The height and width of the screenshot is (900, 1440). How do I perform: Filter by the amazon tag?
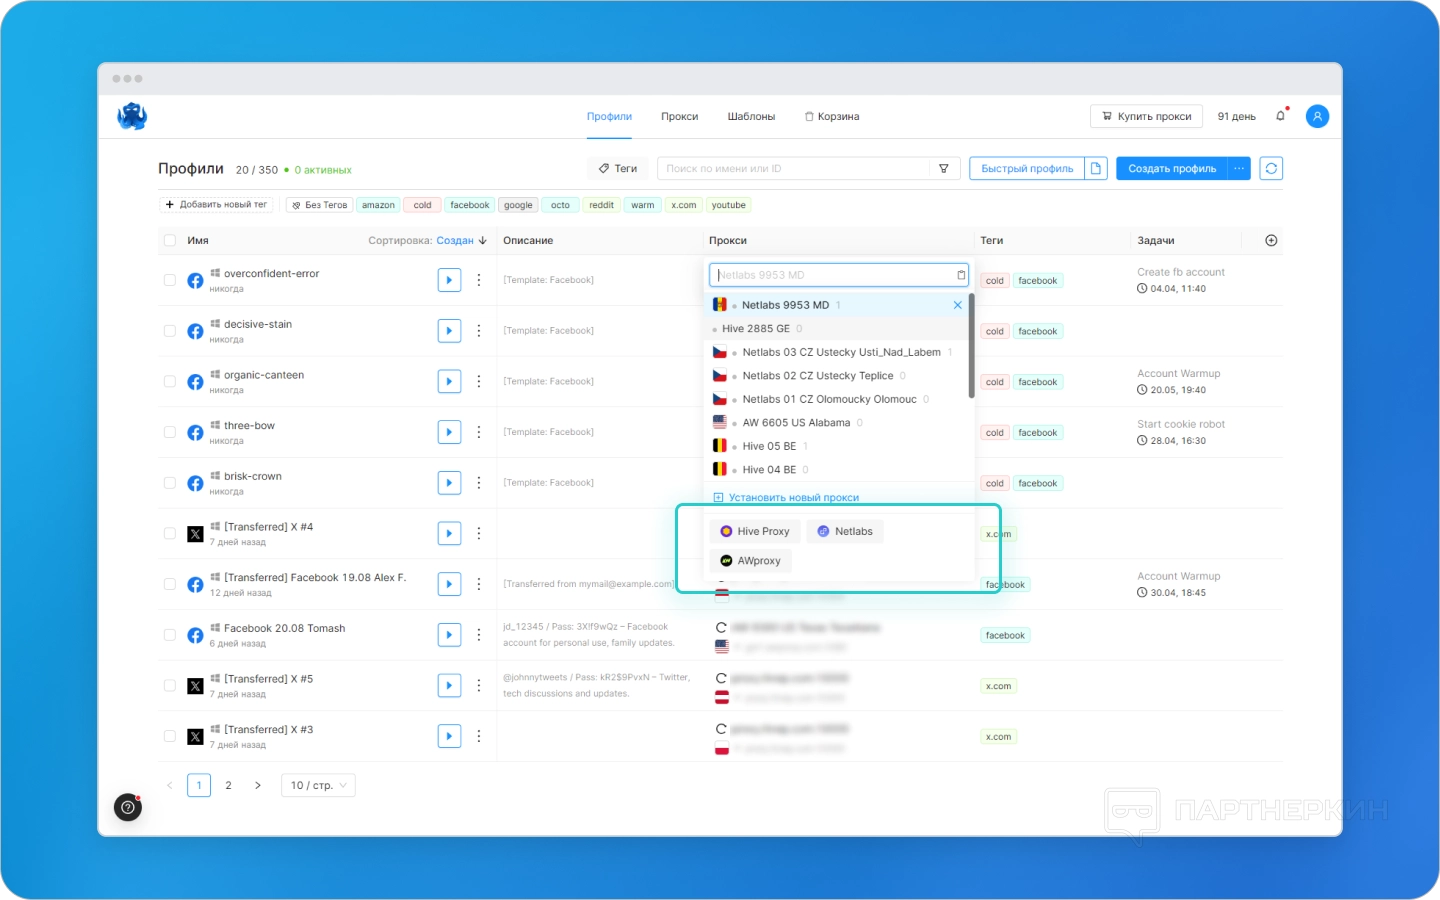tap(378, 205)
